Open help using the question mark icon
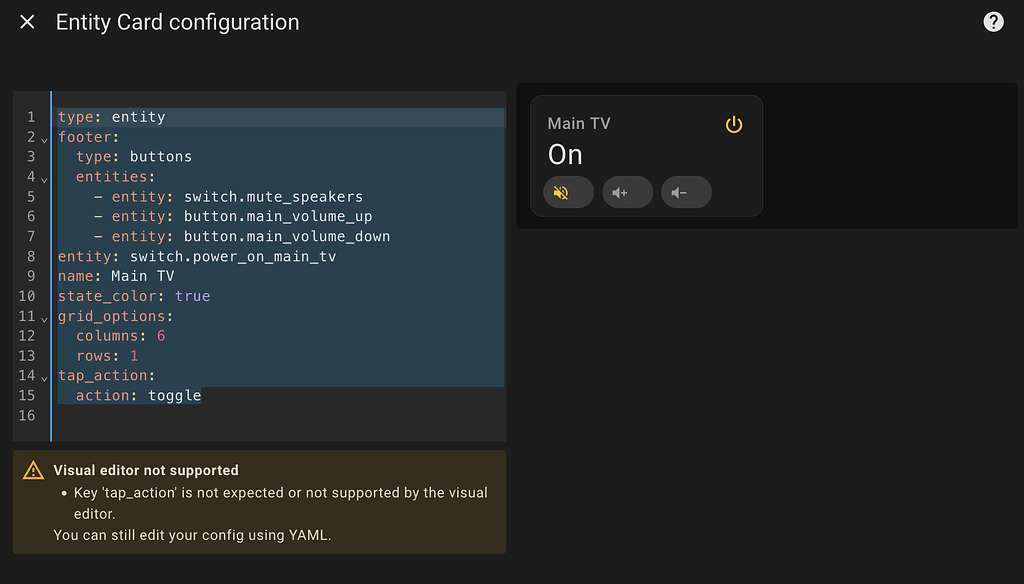The height and width of the screenshot is (584, 1024). click(x=993, y=21)
